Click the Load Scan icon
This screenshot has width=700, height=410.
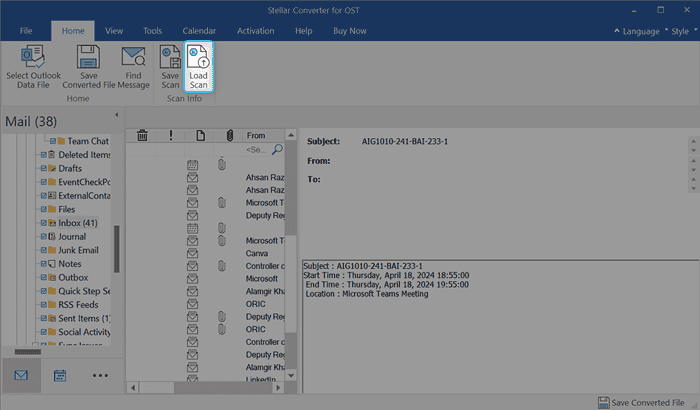tap(199, 67)
